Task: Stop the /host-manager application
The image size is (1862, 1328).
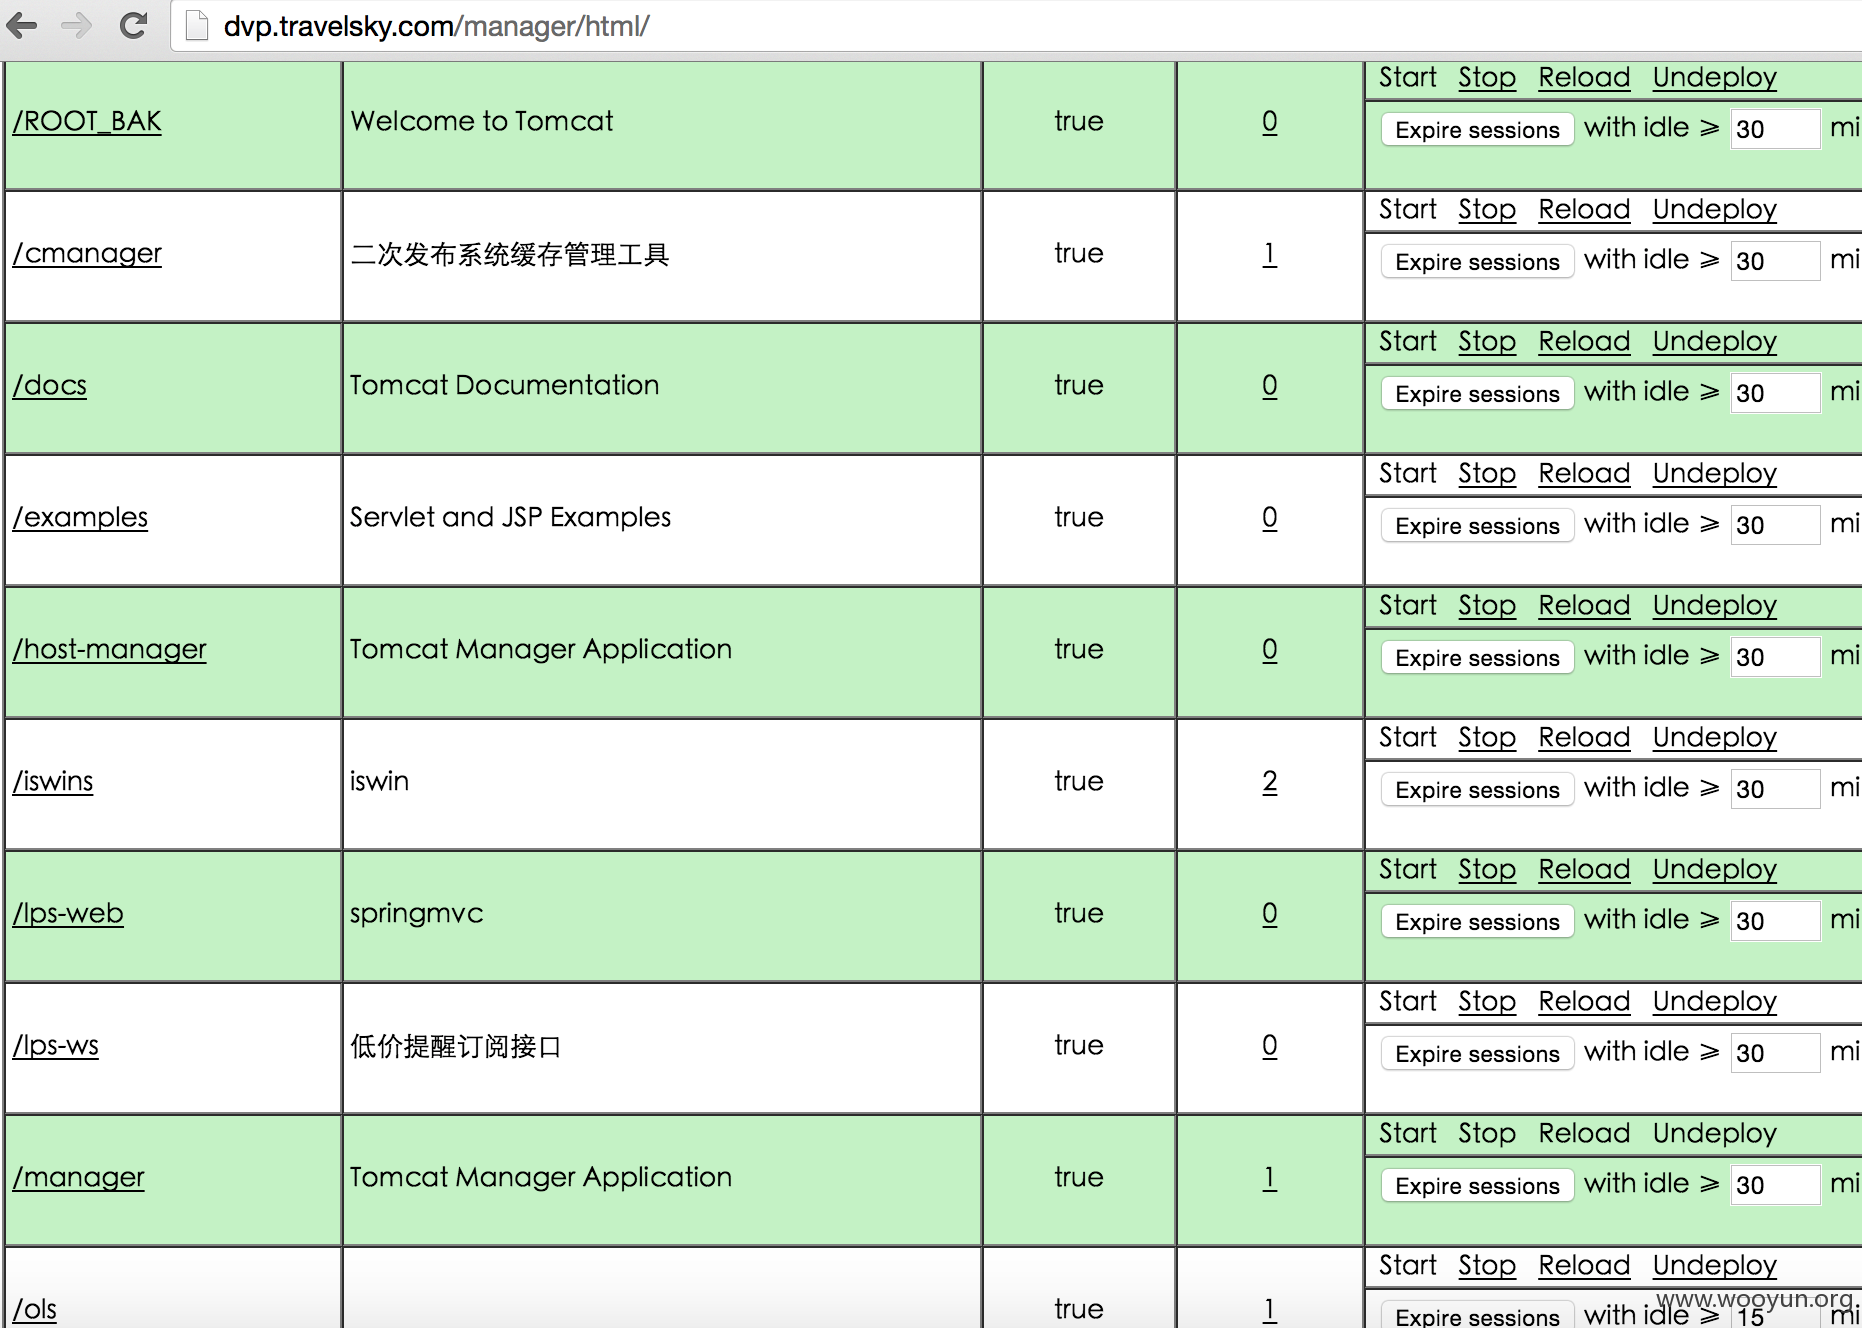Action: click(x=1487, y=605)
